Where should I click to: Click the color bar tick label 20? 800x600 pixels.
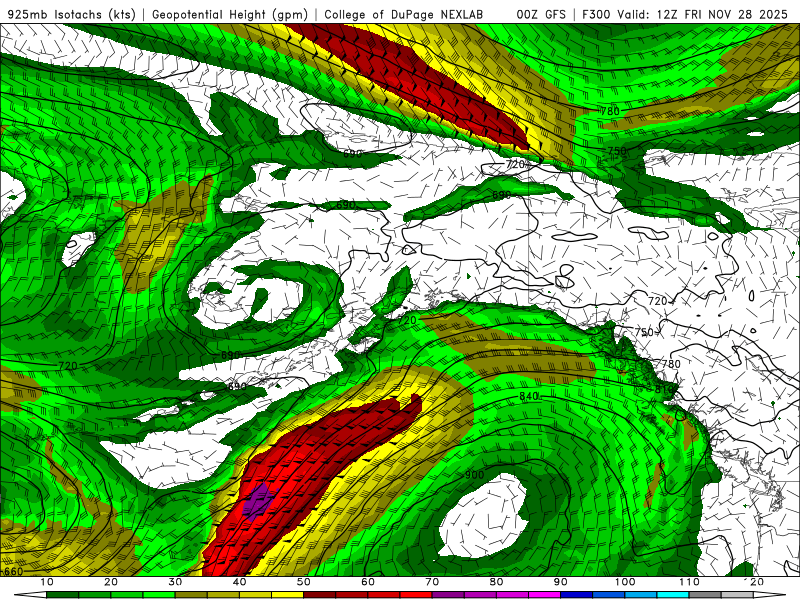pyautogui.click(x=111, y=582)
